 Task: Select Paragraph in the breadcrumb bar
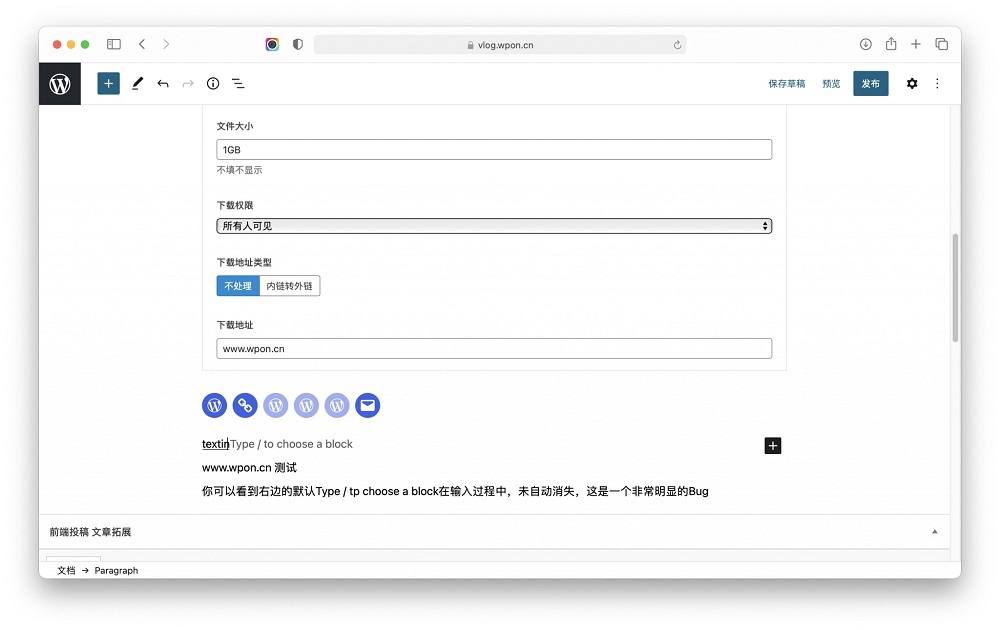point(116,570)
